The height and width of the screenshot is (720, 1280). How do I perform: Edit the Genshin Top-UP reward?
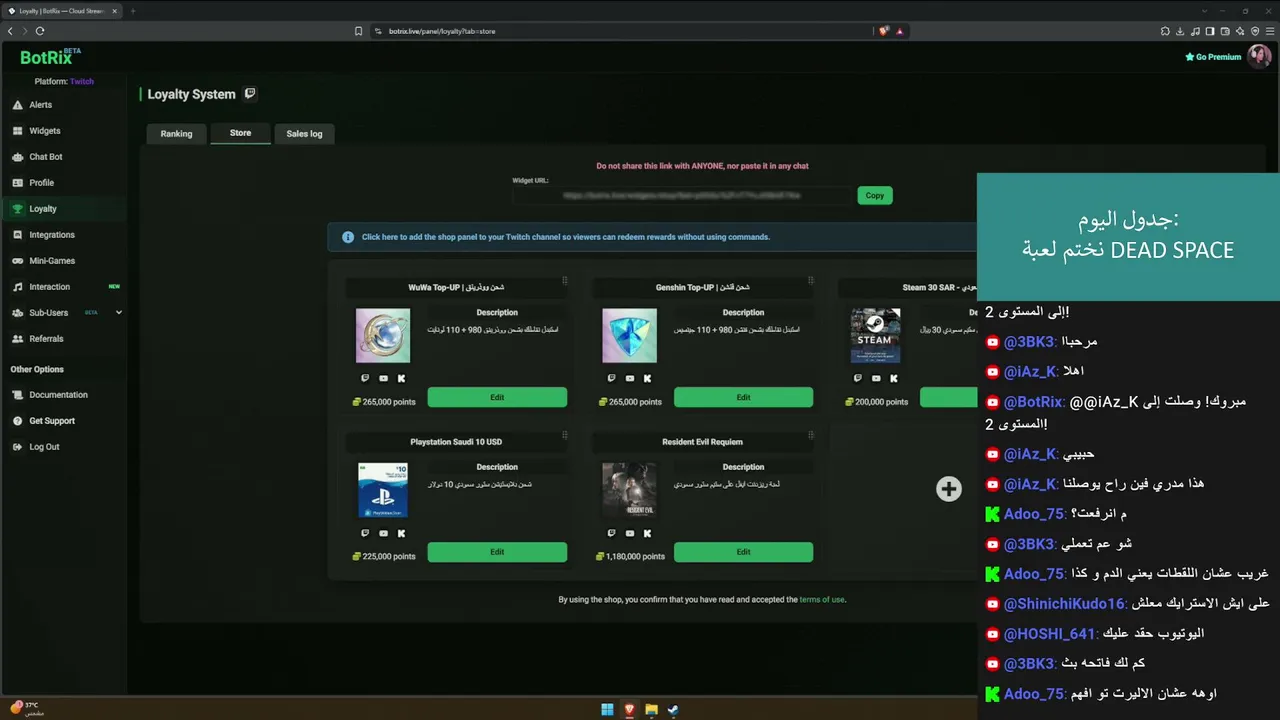pos(743,398)
